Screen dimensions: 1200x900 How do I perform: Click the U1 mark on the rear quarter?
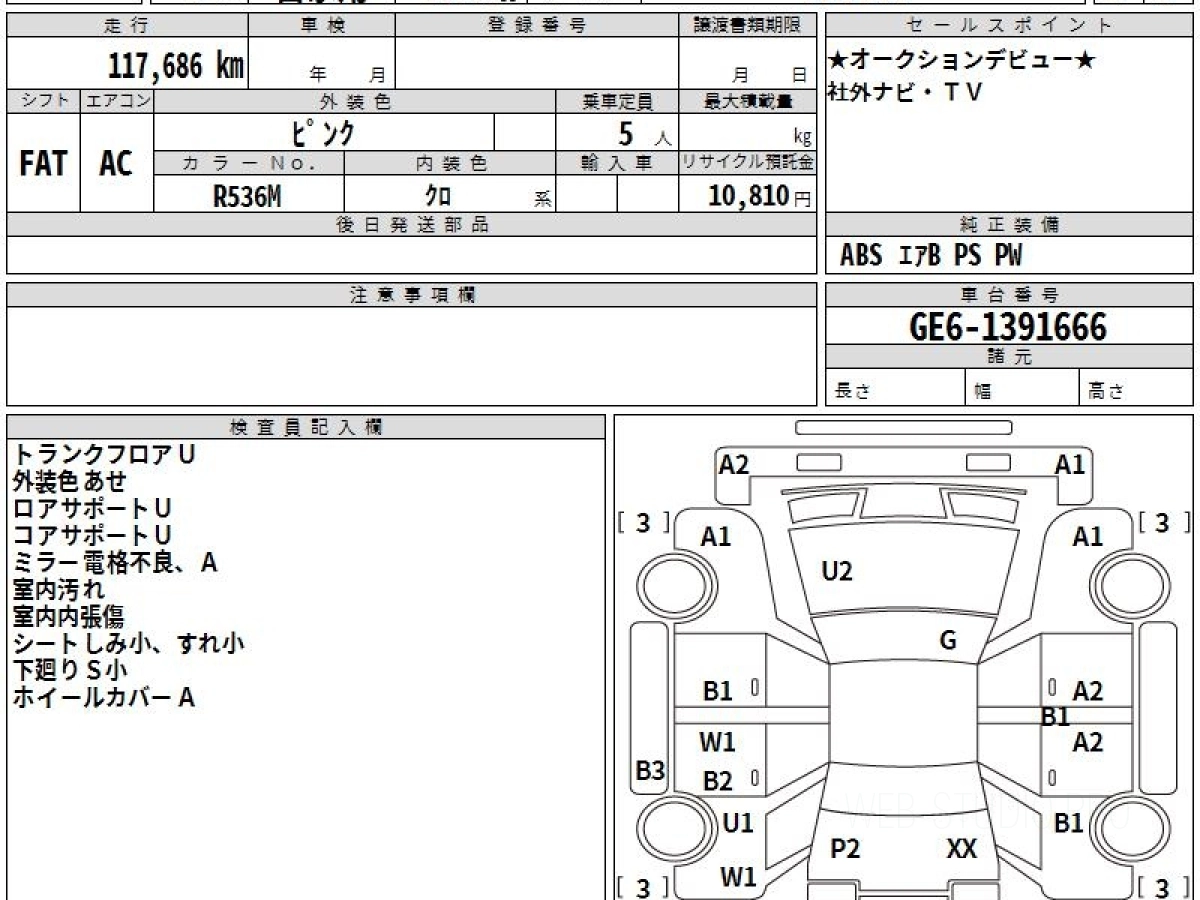point(738,823)
